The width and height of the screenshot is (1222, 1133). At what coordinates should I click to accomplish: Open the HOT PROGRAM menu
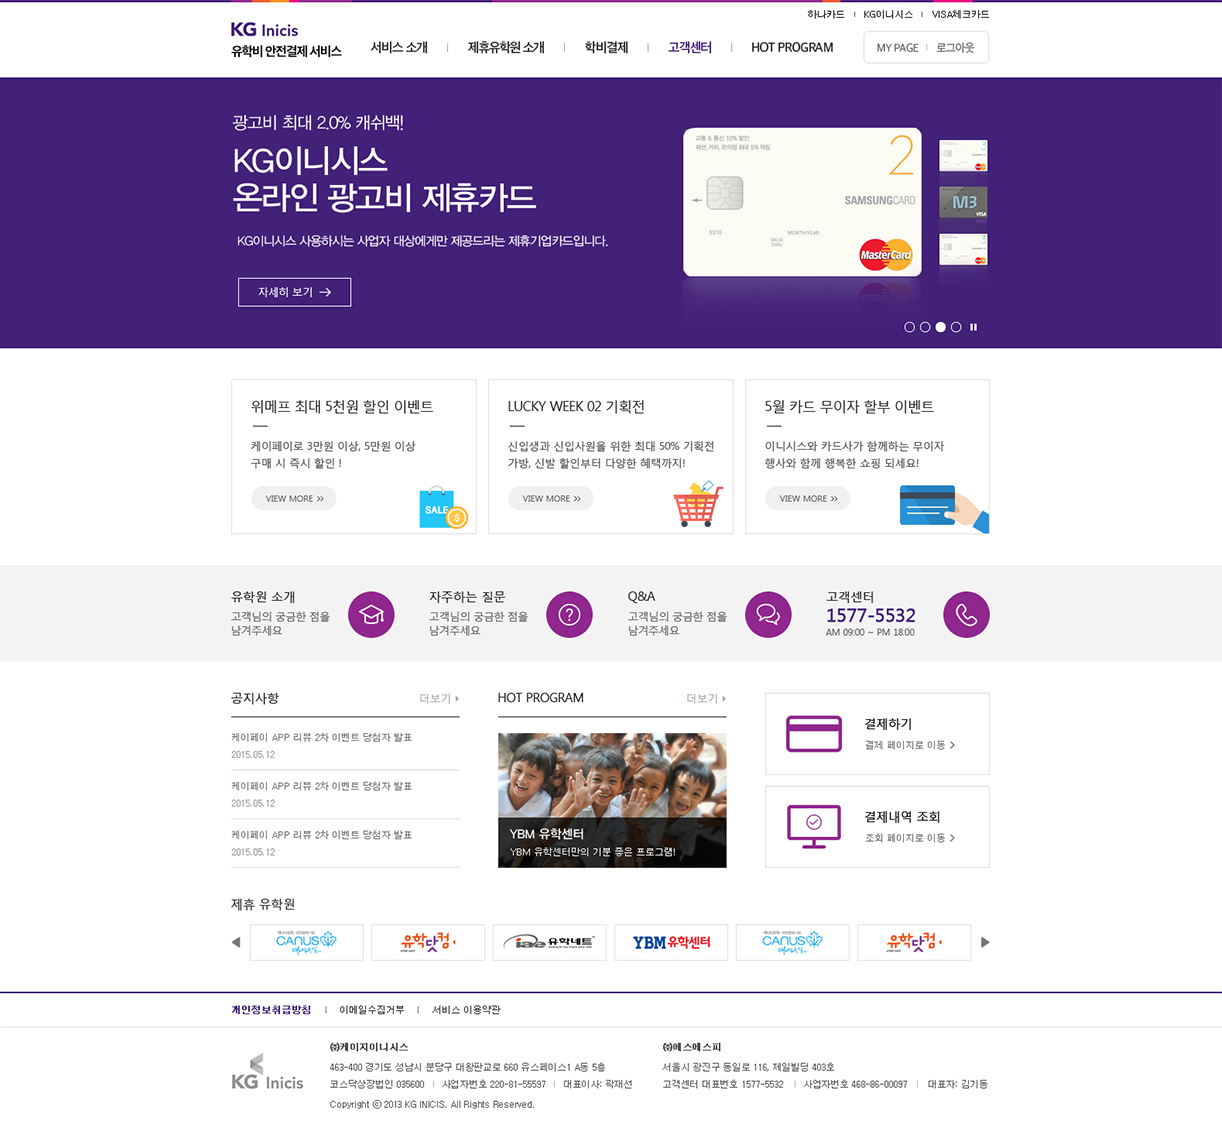pos(792,47)
